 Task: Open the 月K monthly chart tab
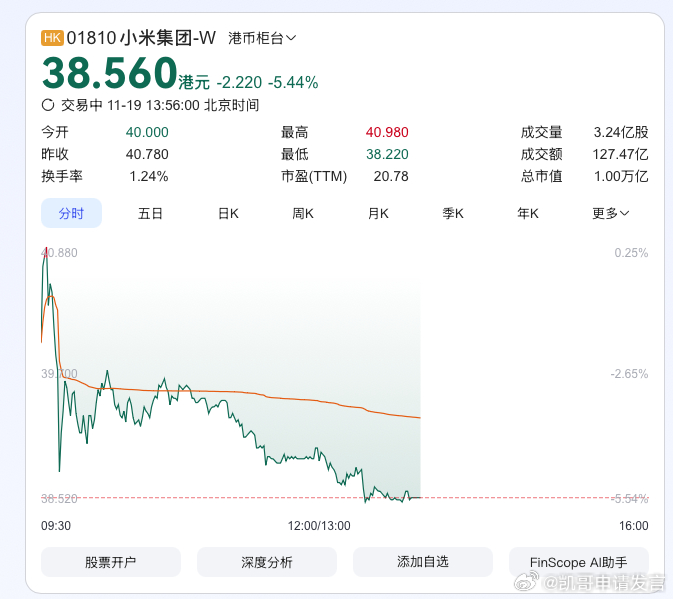378,213
